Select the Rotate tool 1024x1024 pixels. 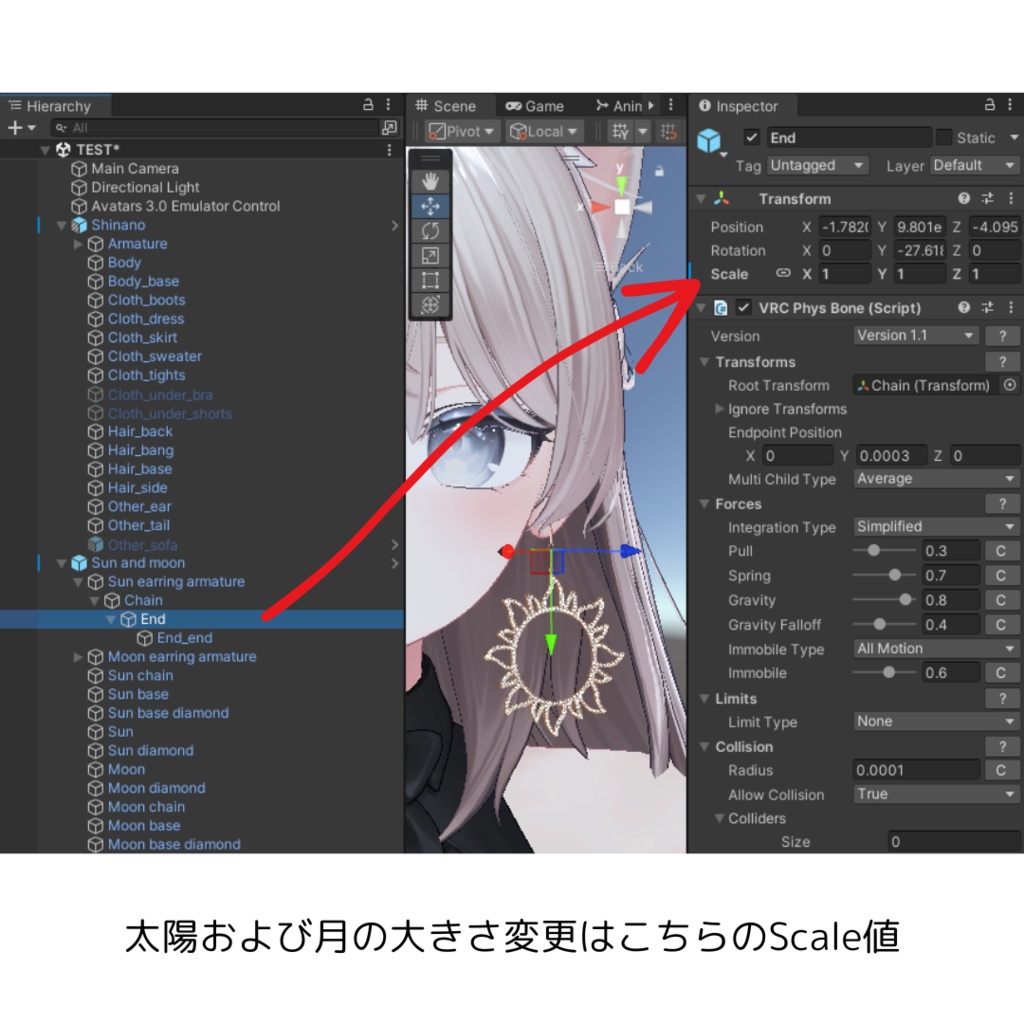tap(430, 231)
